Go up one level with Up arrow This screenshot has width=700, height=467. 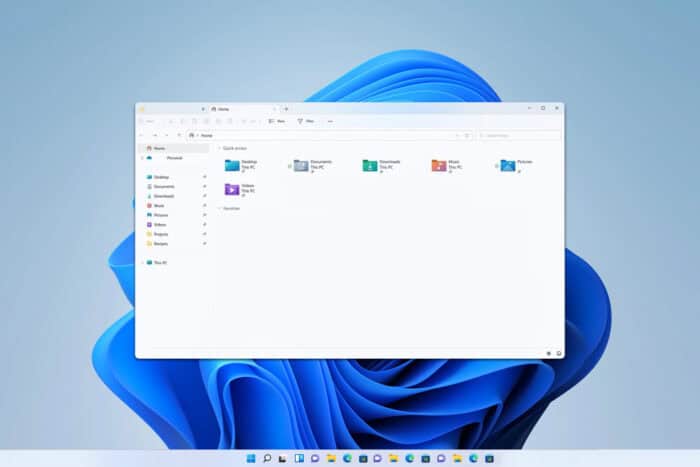click(x=179, y=135)
